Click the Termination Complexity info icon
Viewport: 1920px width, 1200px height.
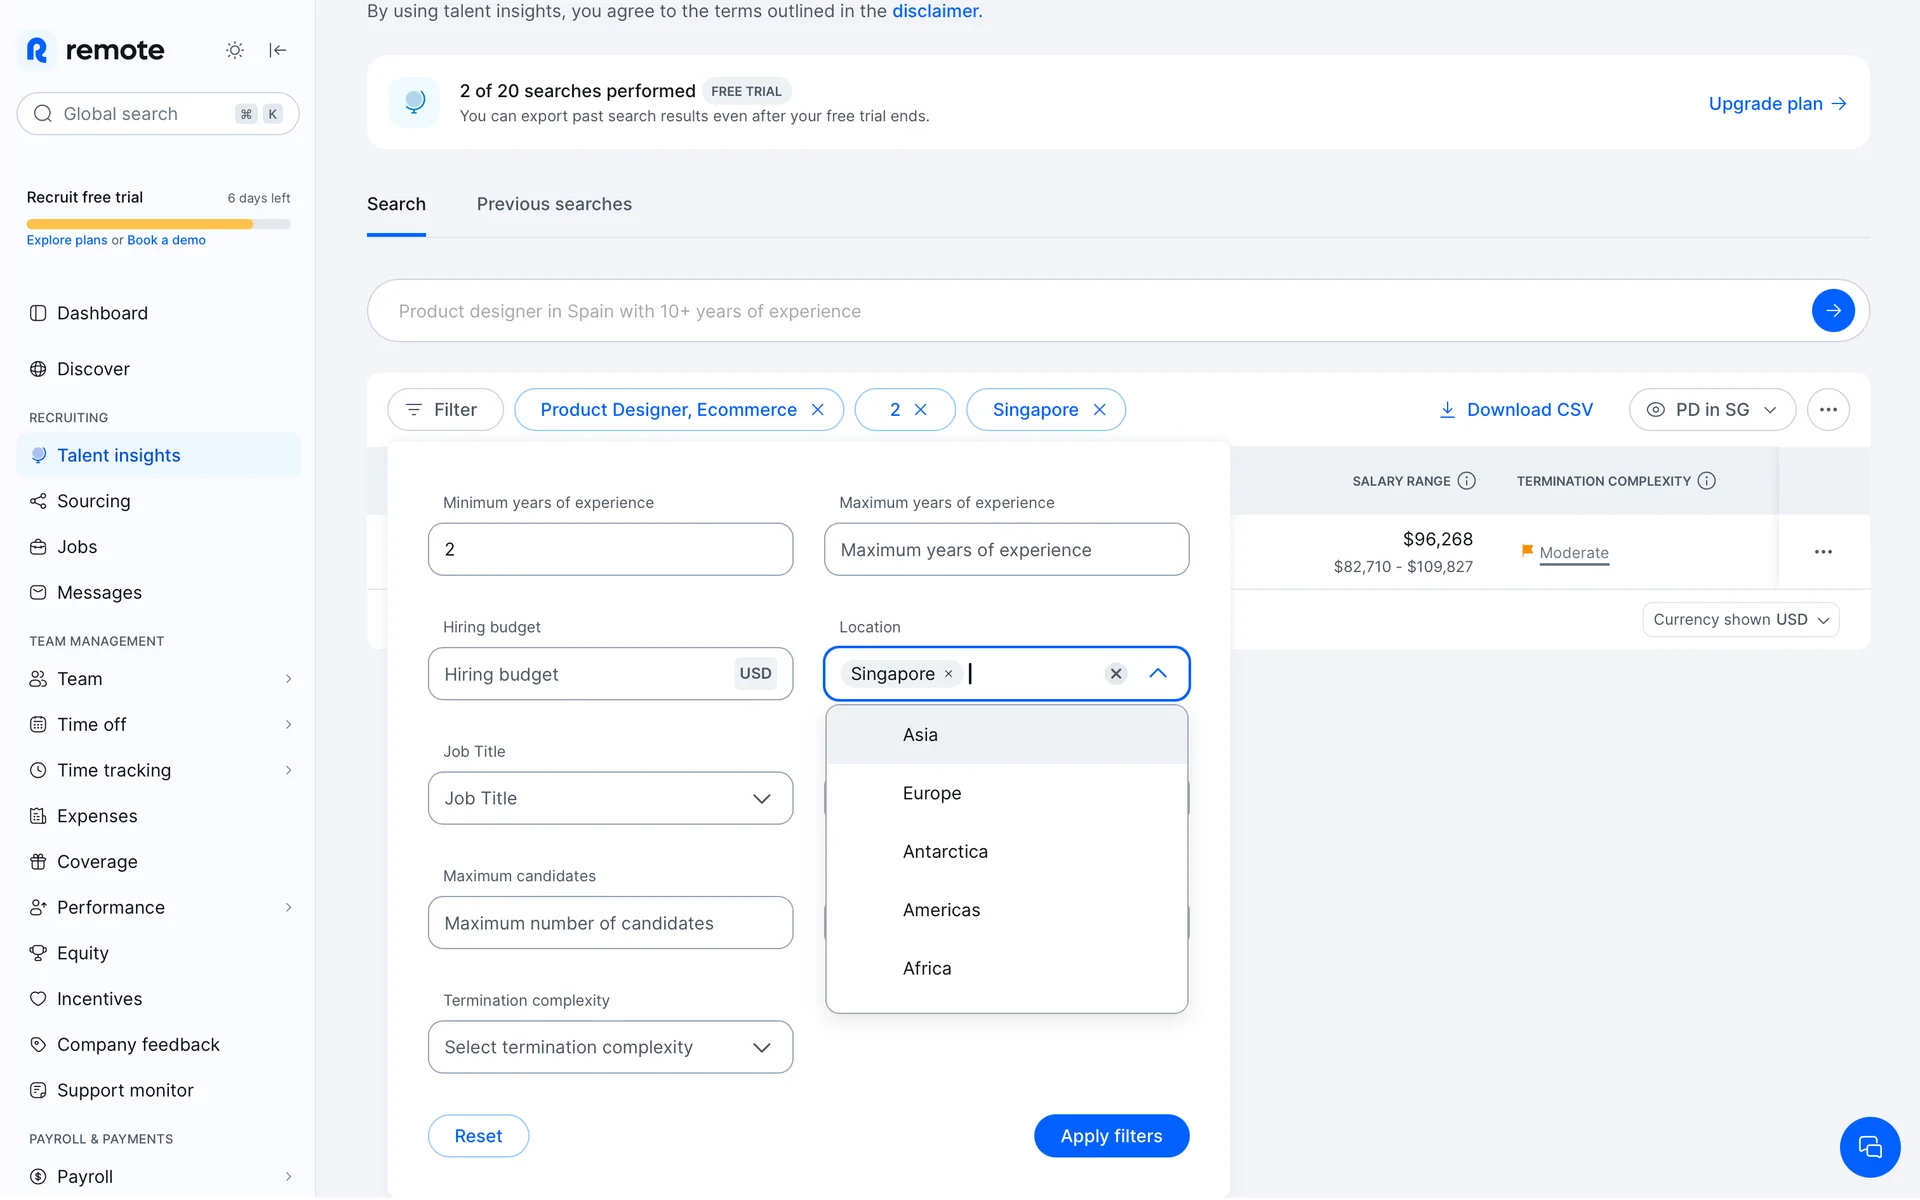[1707, 481]
